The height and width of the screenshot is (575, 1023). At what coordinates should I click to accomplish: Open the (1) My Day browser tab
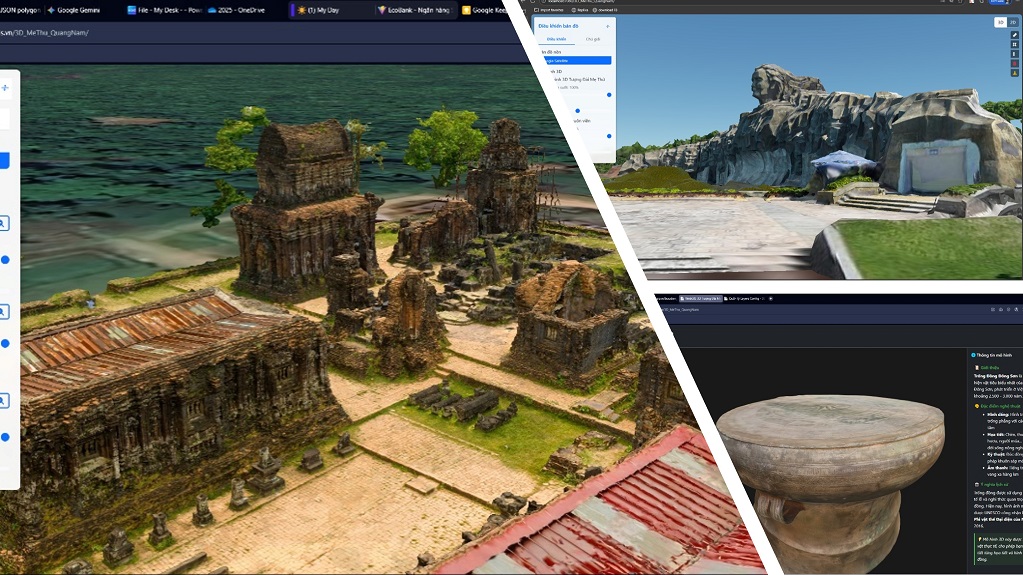click(319, 10)
